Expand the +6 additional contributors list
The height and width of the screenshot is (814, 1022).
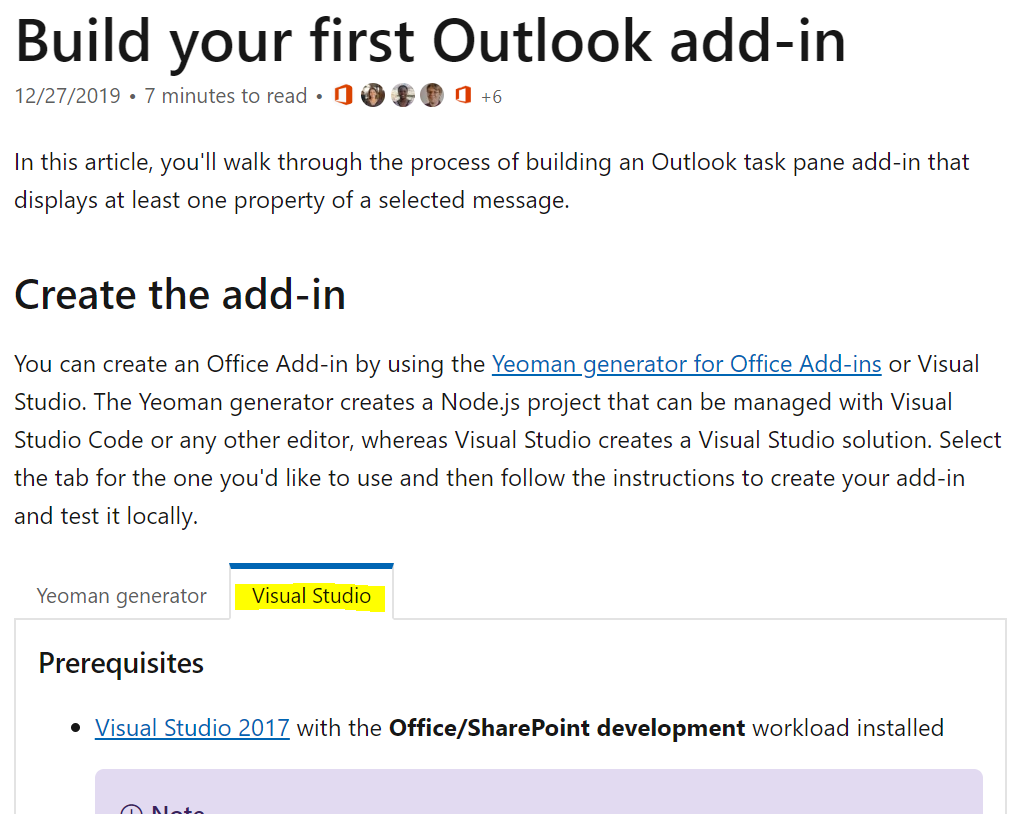491,96
